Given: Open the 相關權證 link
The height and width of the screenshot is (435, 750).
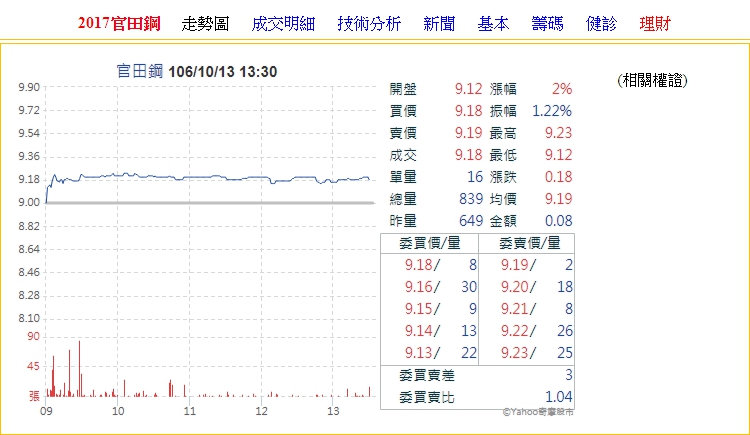Looking at the screenshot, I should pyautogui.click(x=653, y=80).
